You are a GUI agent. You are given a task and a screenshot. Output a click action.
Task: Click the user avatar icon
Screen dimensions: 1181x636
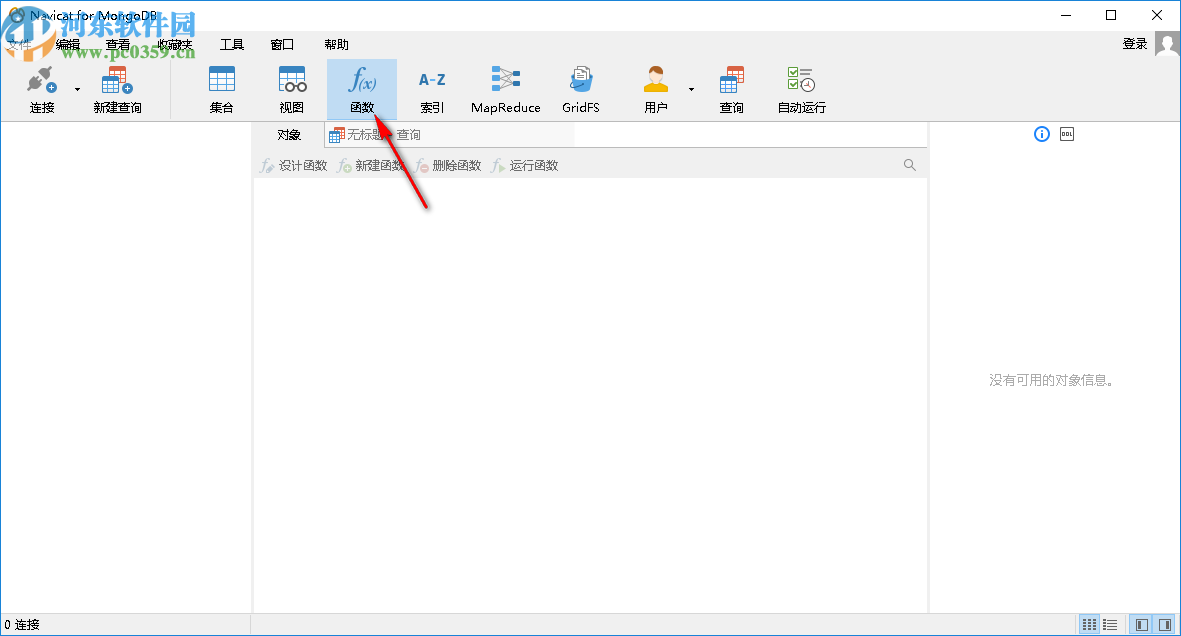(x=1167, y=44)
